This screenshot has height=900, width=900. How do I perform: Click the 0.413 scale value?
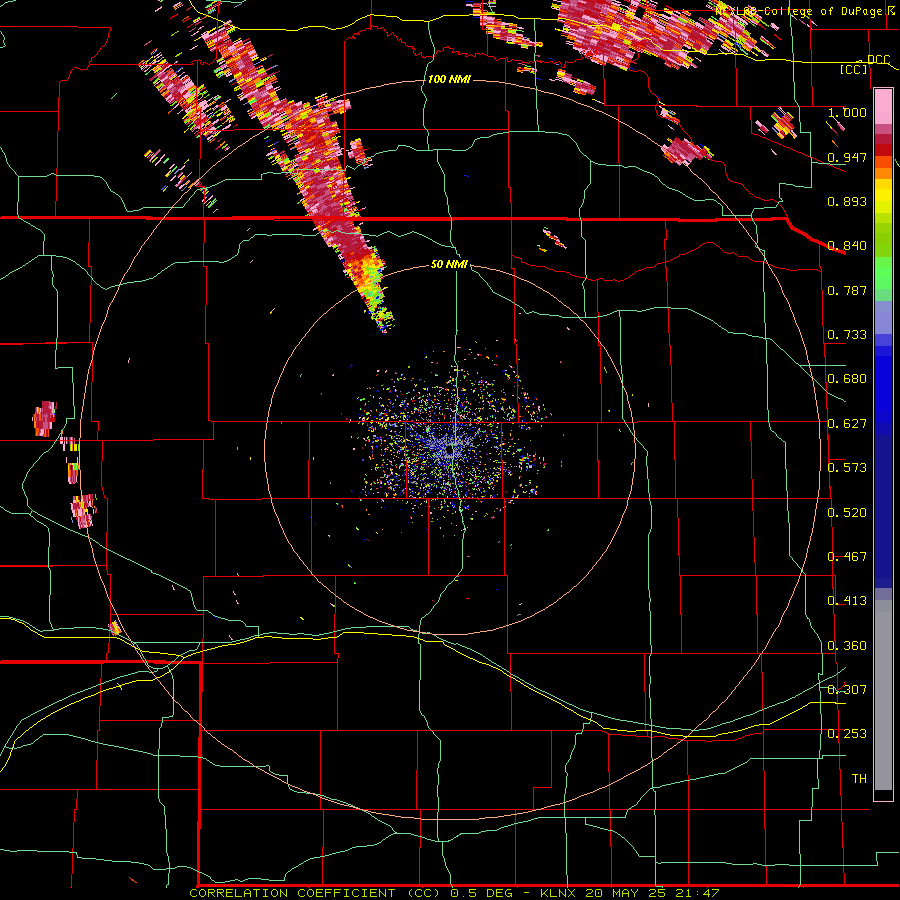pyautogui.click(x=847, y=601)
